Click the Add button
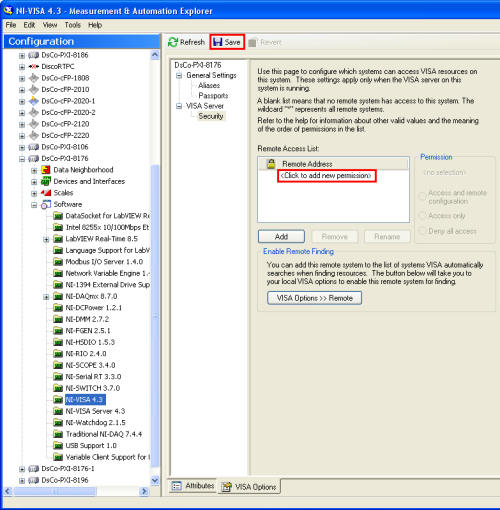Viewport: 500px width, 510px height. pos(281,237)
